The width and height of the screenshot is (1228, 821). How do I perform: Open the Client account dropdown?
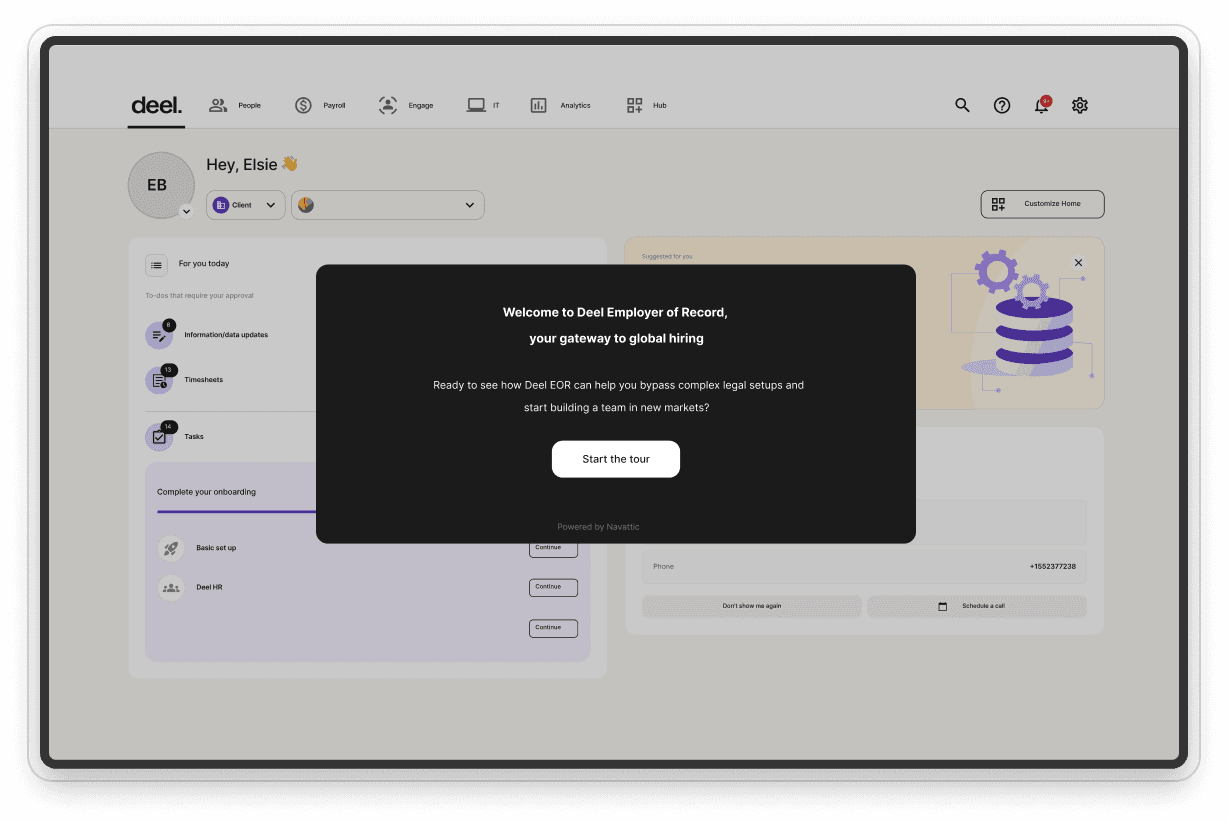pos(246,205)
